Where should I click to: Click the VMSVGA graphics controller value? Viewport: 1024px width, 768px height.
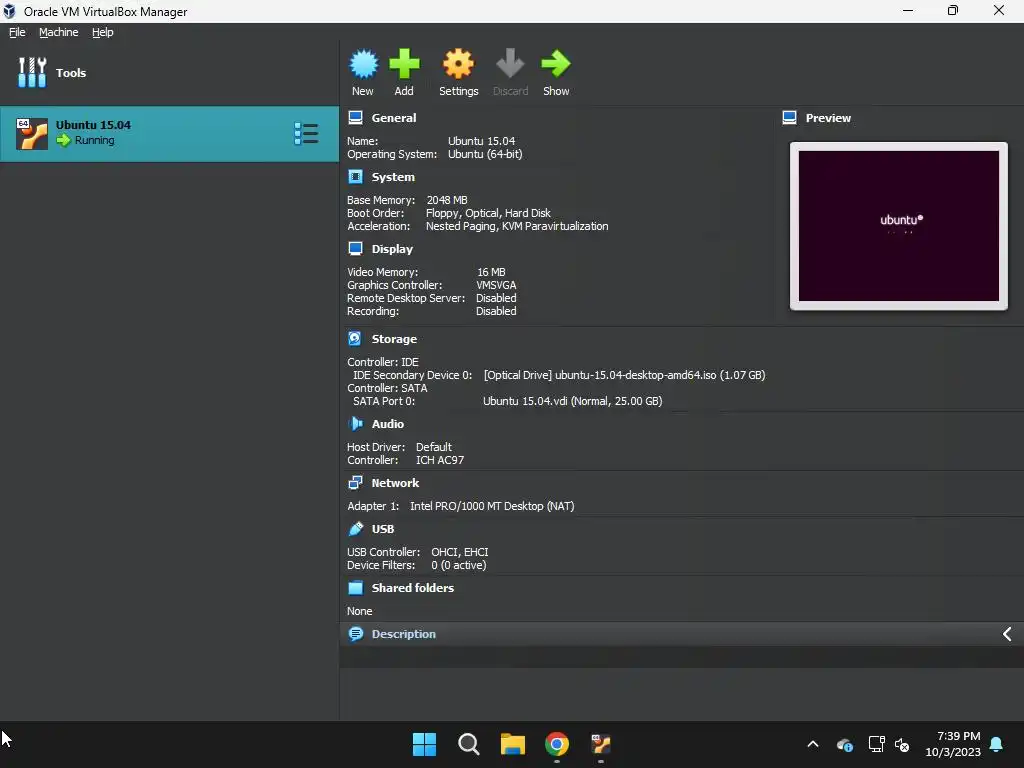coord(496,285)
